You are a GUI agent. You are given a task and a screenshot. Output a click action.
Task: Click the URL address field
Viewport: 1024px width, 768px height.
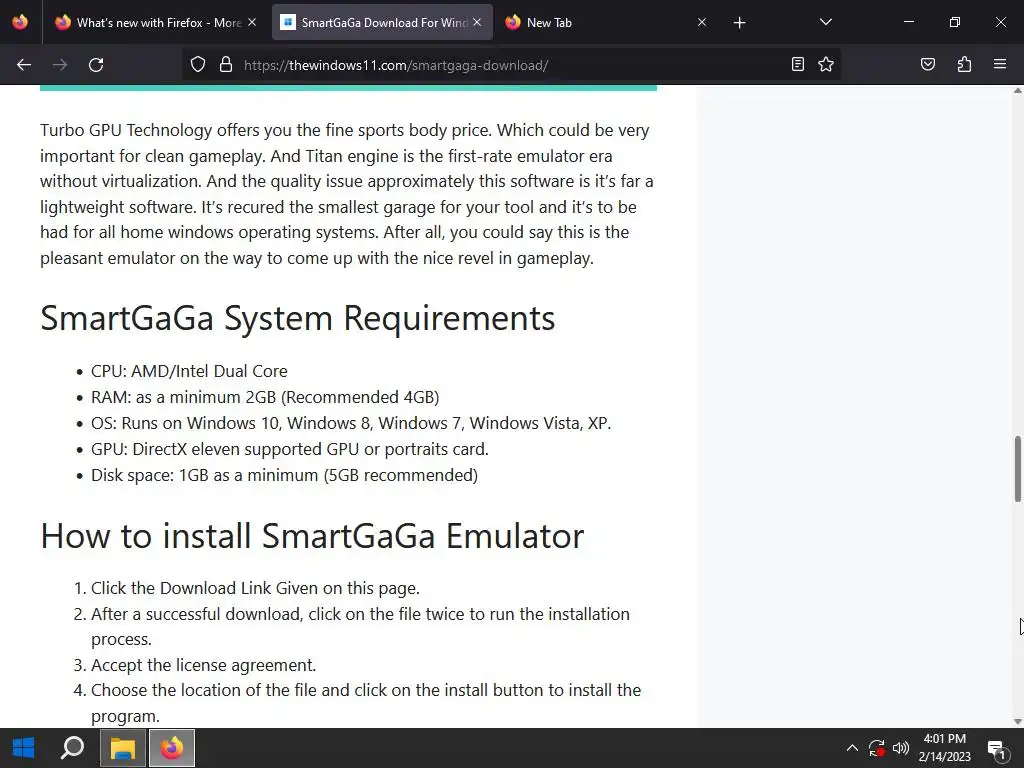coord(509,65)
